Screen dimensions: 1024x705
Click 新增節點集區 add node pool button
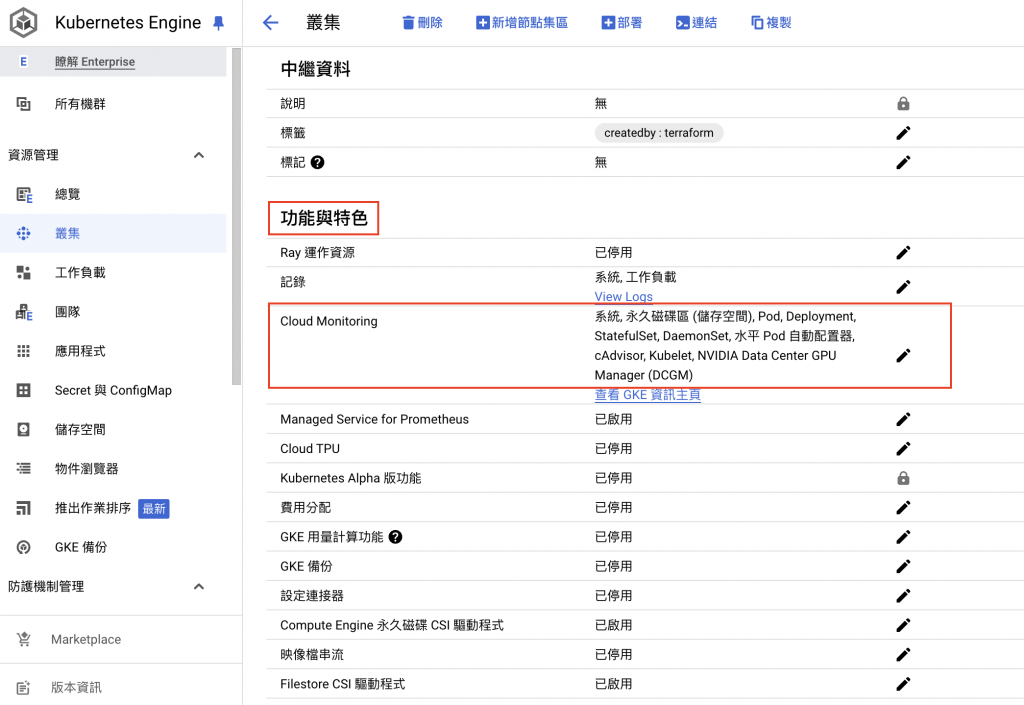pyautogui.click(x=522, y=23)
